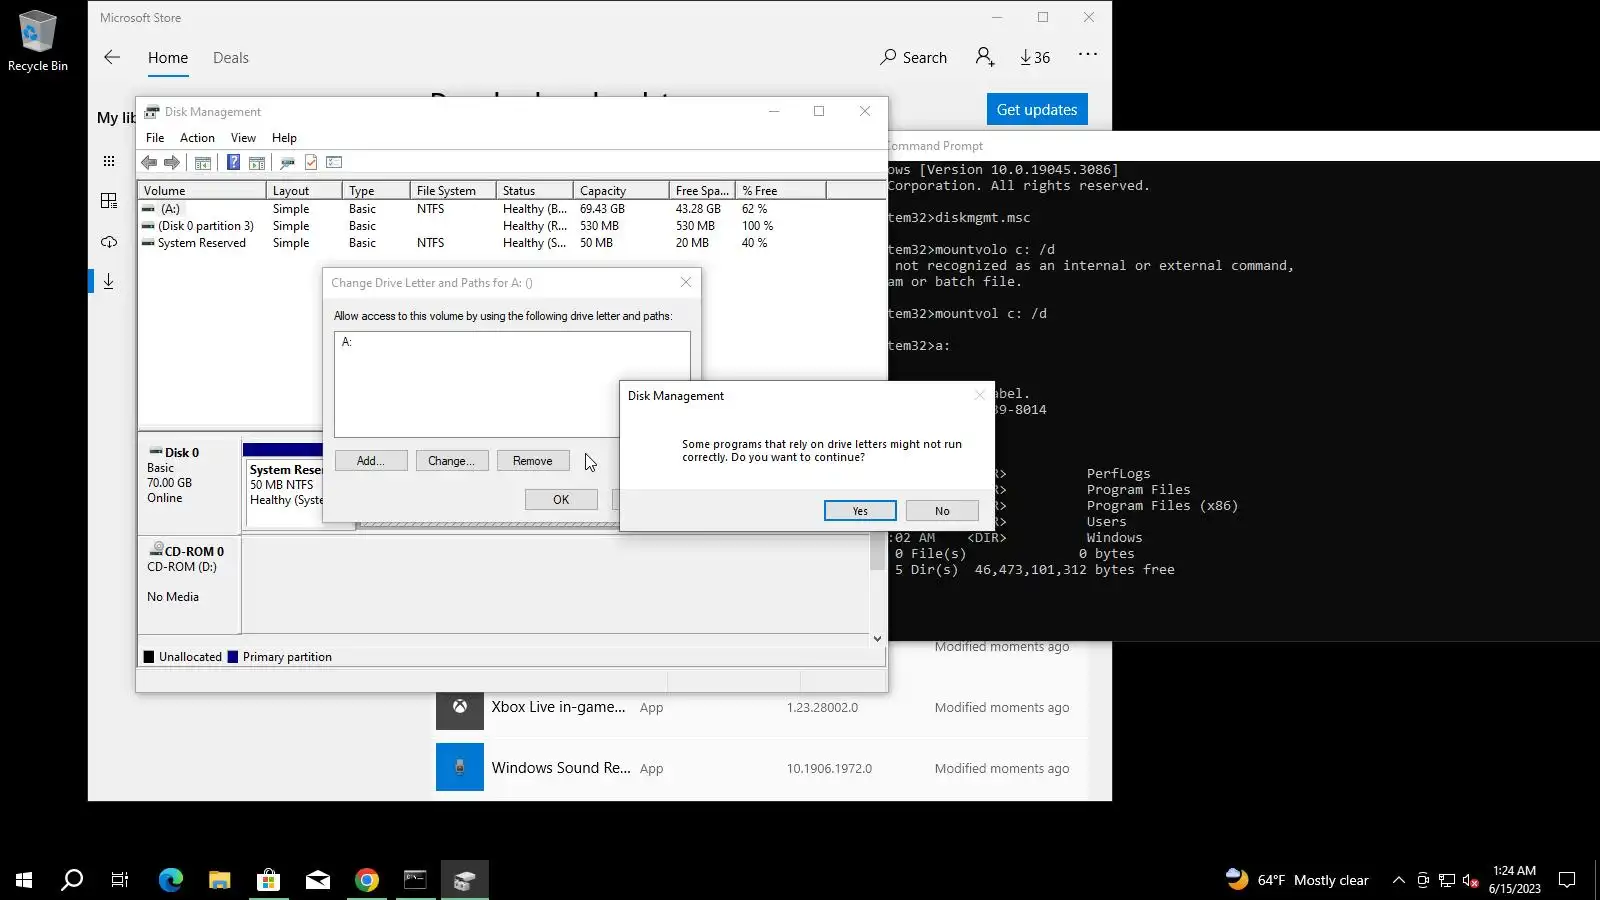Open the Windows Start menu
The image size is (1600, 900).
click(x=24, y=880)
